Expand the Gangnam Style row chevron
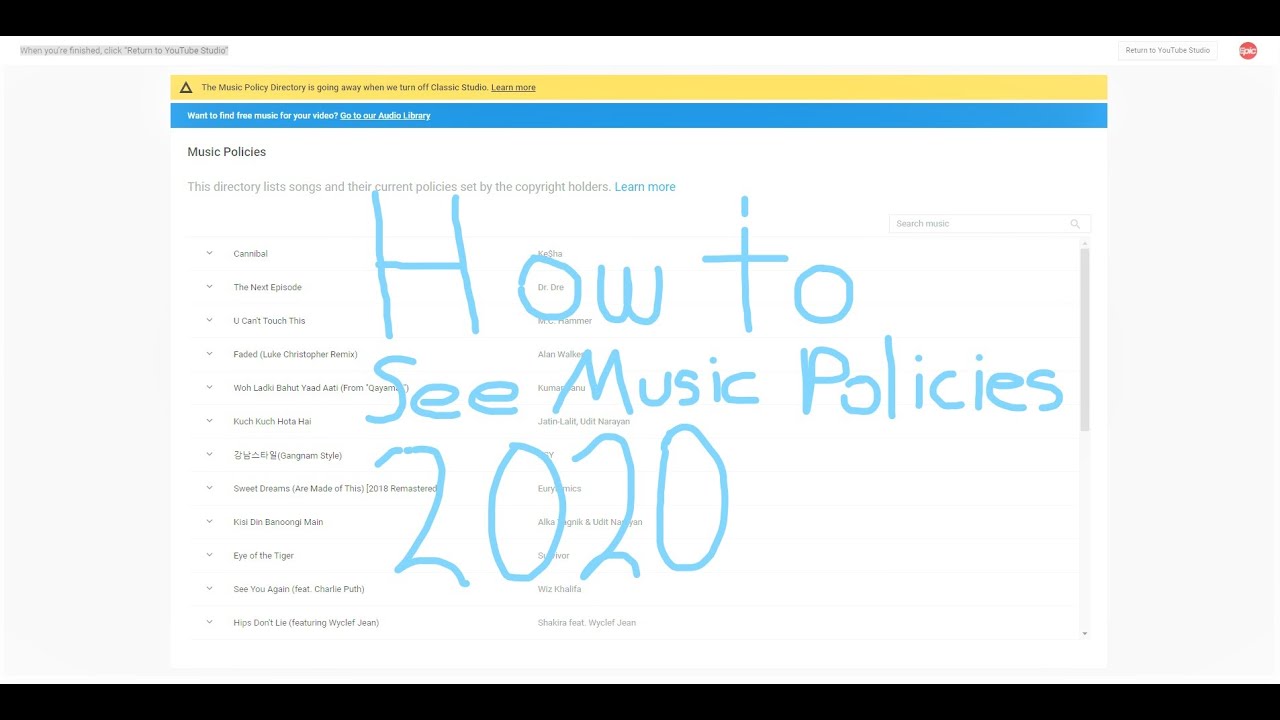1280x720 pixels. [x=209, y=454]
